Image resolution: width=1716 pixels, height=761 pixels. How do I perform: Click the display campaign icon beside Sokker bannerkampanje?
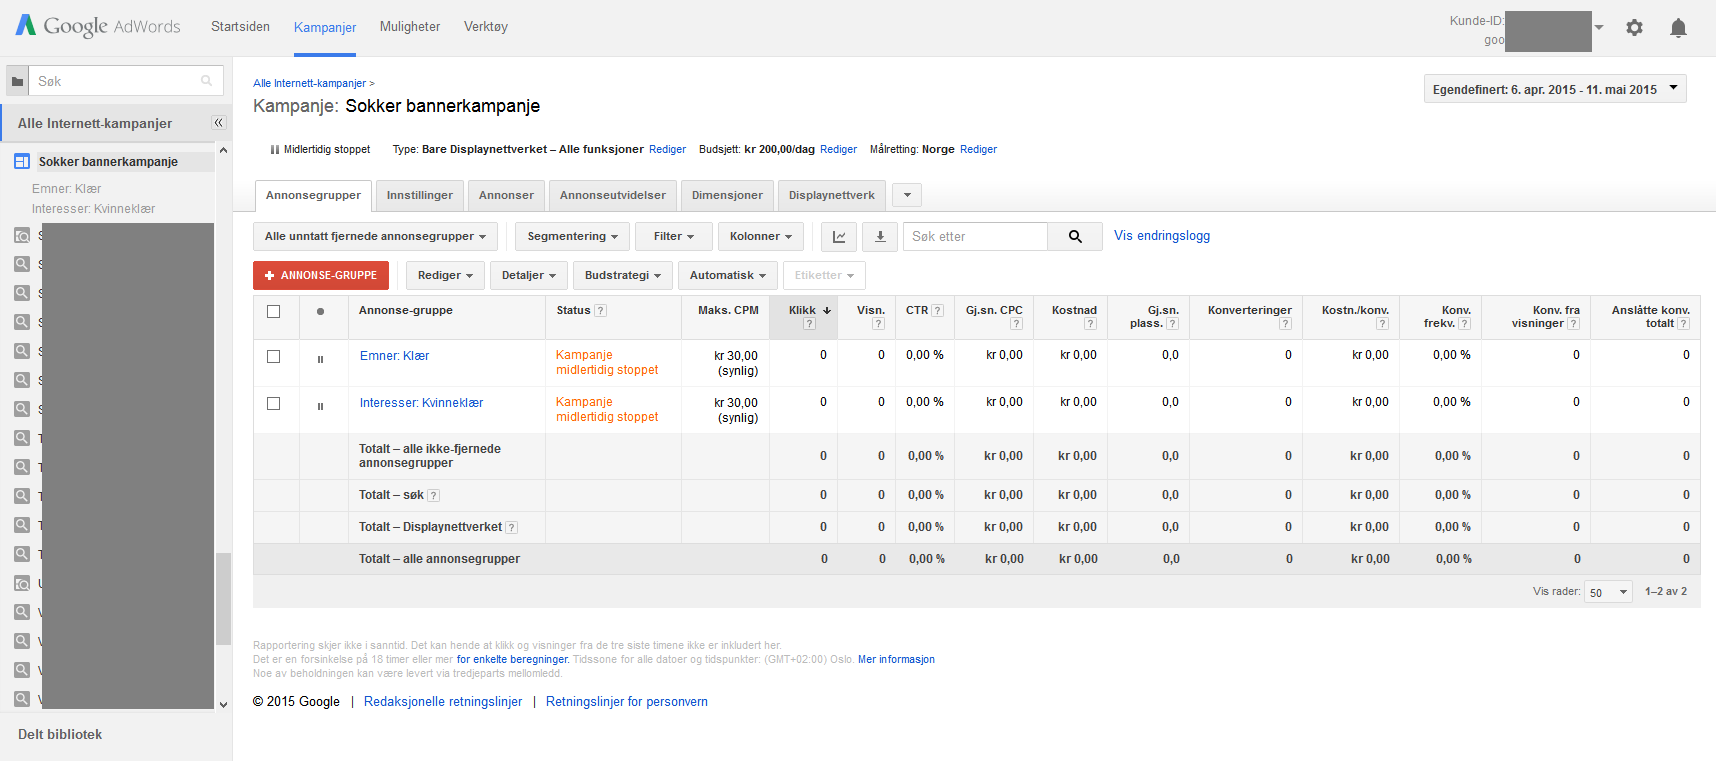(22, 161)
